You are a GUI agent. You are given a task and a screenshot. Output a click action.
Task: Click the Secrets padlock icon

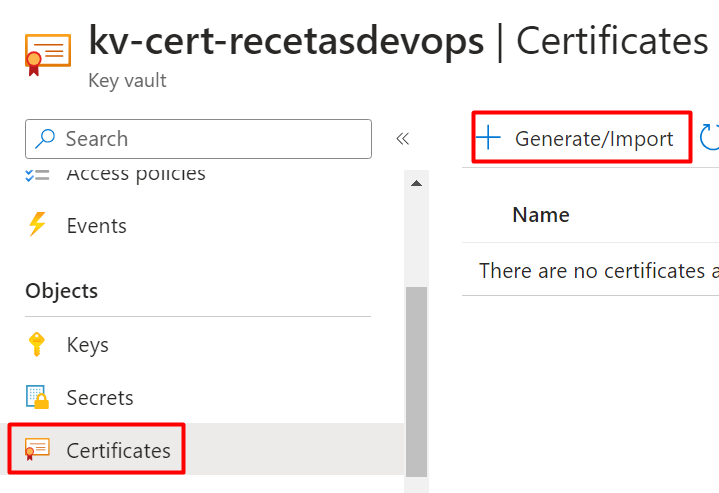pyautogui.click(x=37, y=397)
